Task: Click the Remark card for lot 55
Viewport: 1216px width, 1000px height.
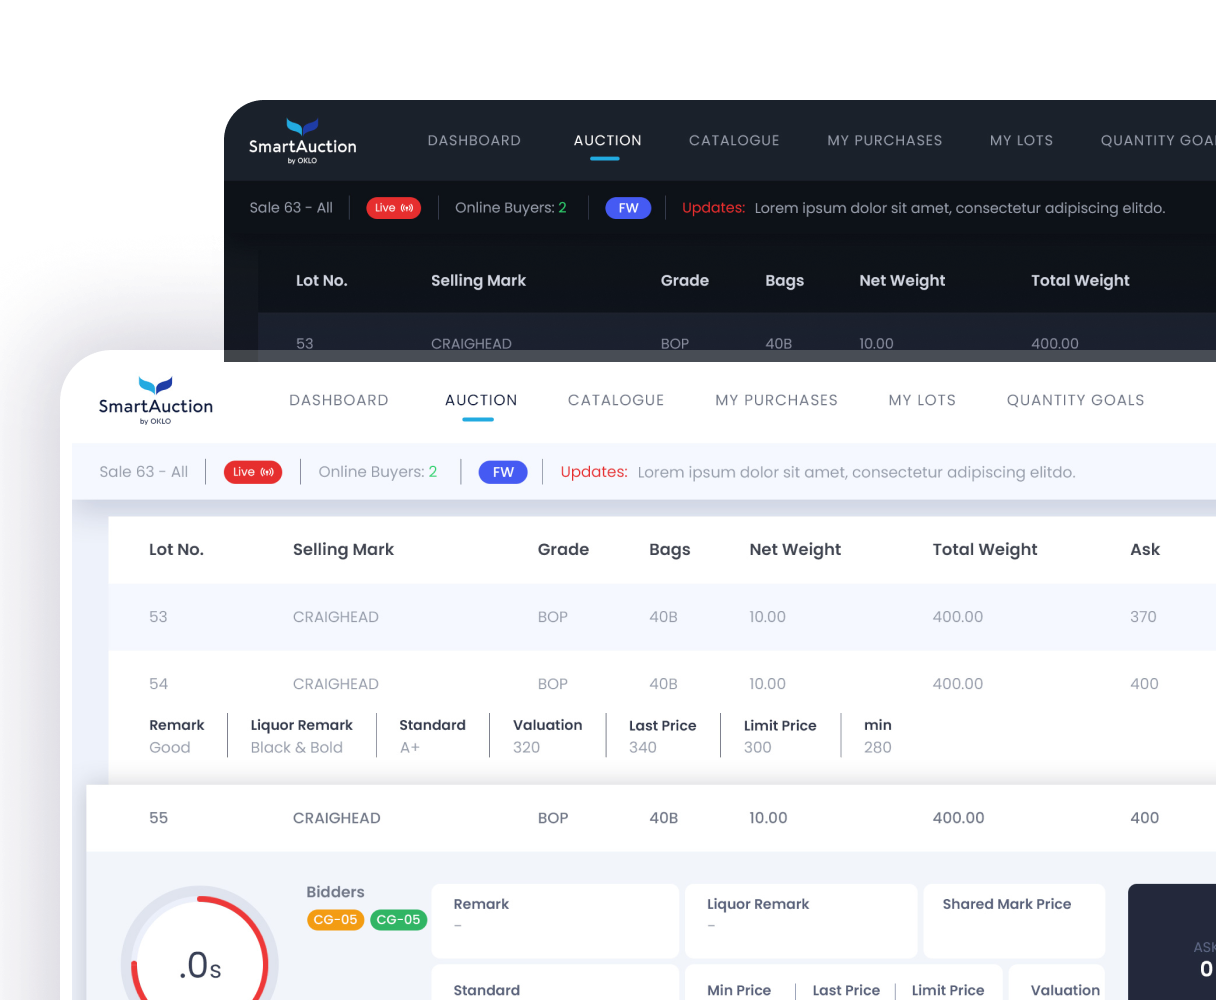Action: (x=555, y=921)
